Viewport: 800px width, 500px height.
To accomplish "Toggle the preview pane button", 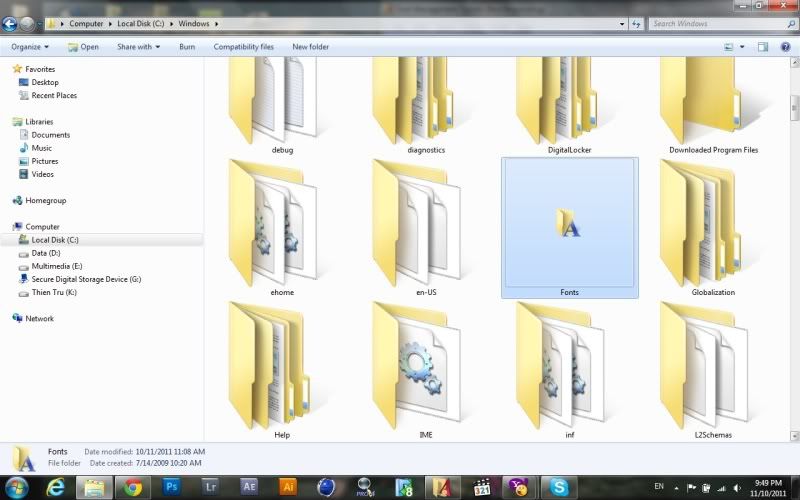I will (x=762, y=46).
